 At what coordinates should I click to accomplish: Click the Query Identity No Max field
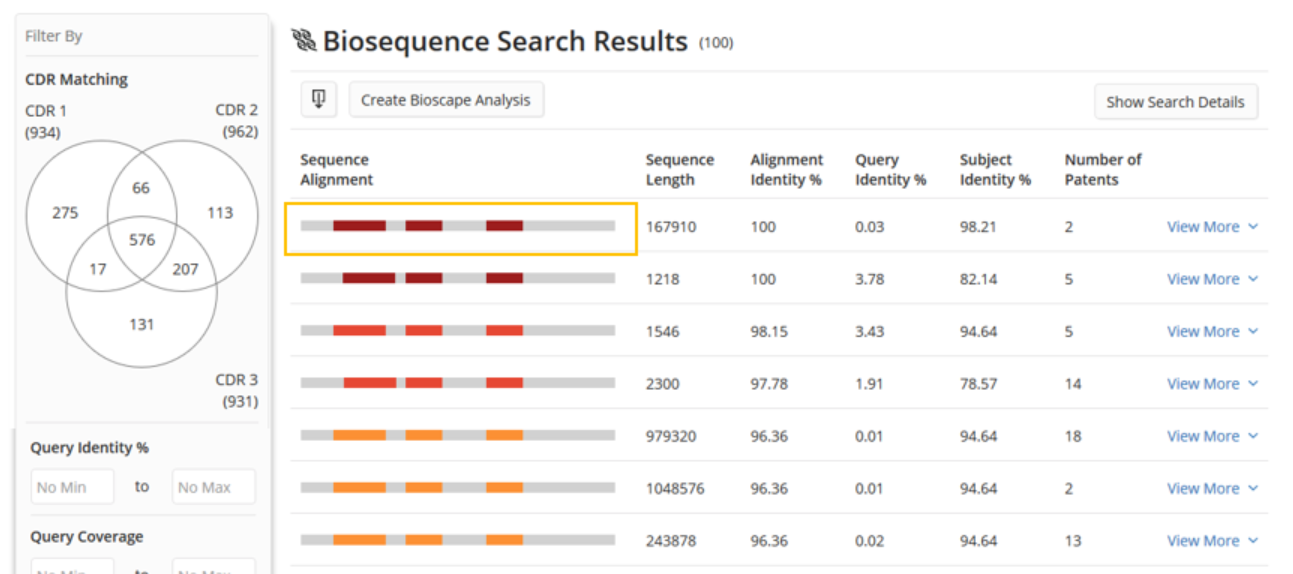coord(213,487)
